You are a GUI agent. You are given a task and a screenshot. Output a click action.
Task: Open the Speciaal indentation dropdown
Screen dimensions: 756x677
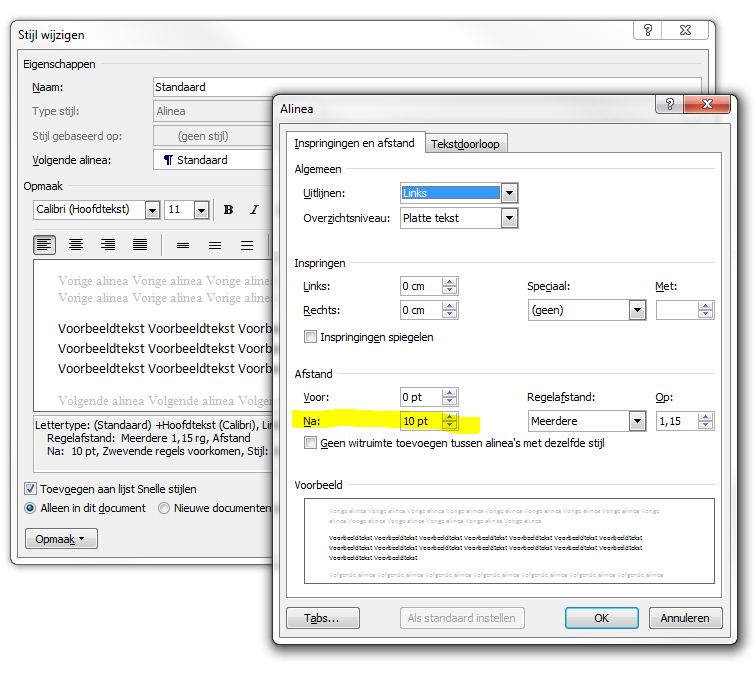(x=637, y=310)
